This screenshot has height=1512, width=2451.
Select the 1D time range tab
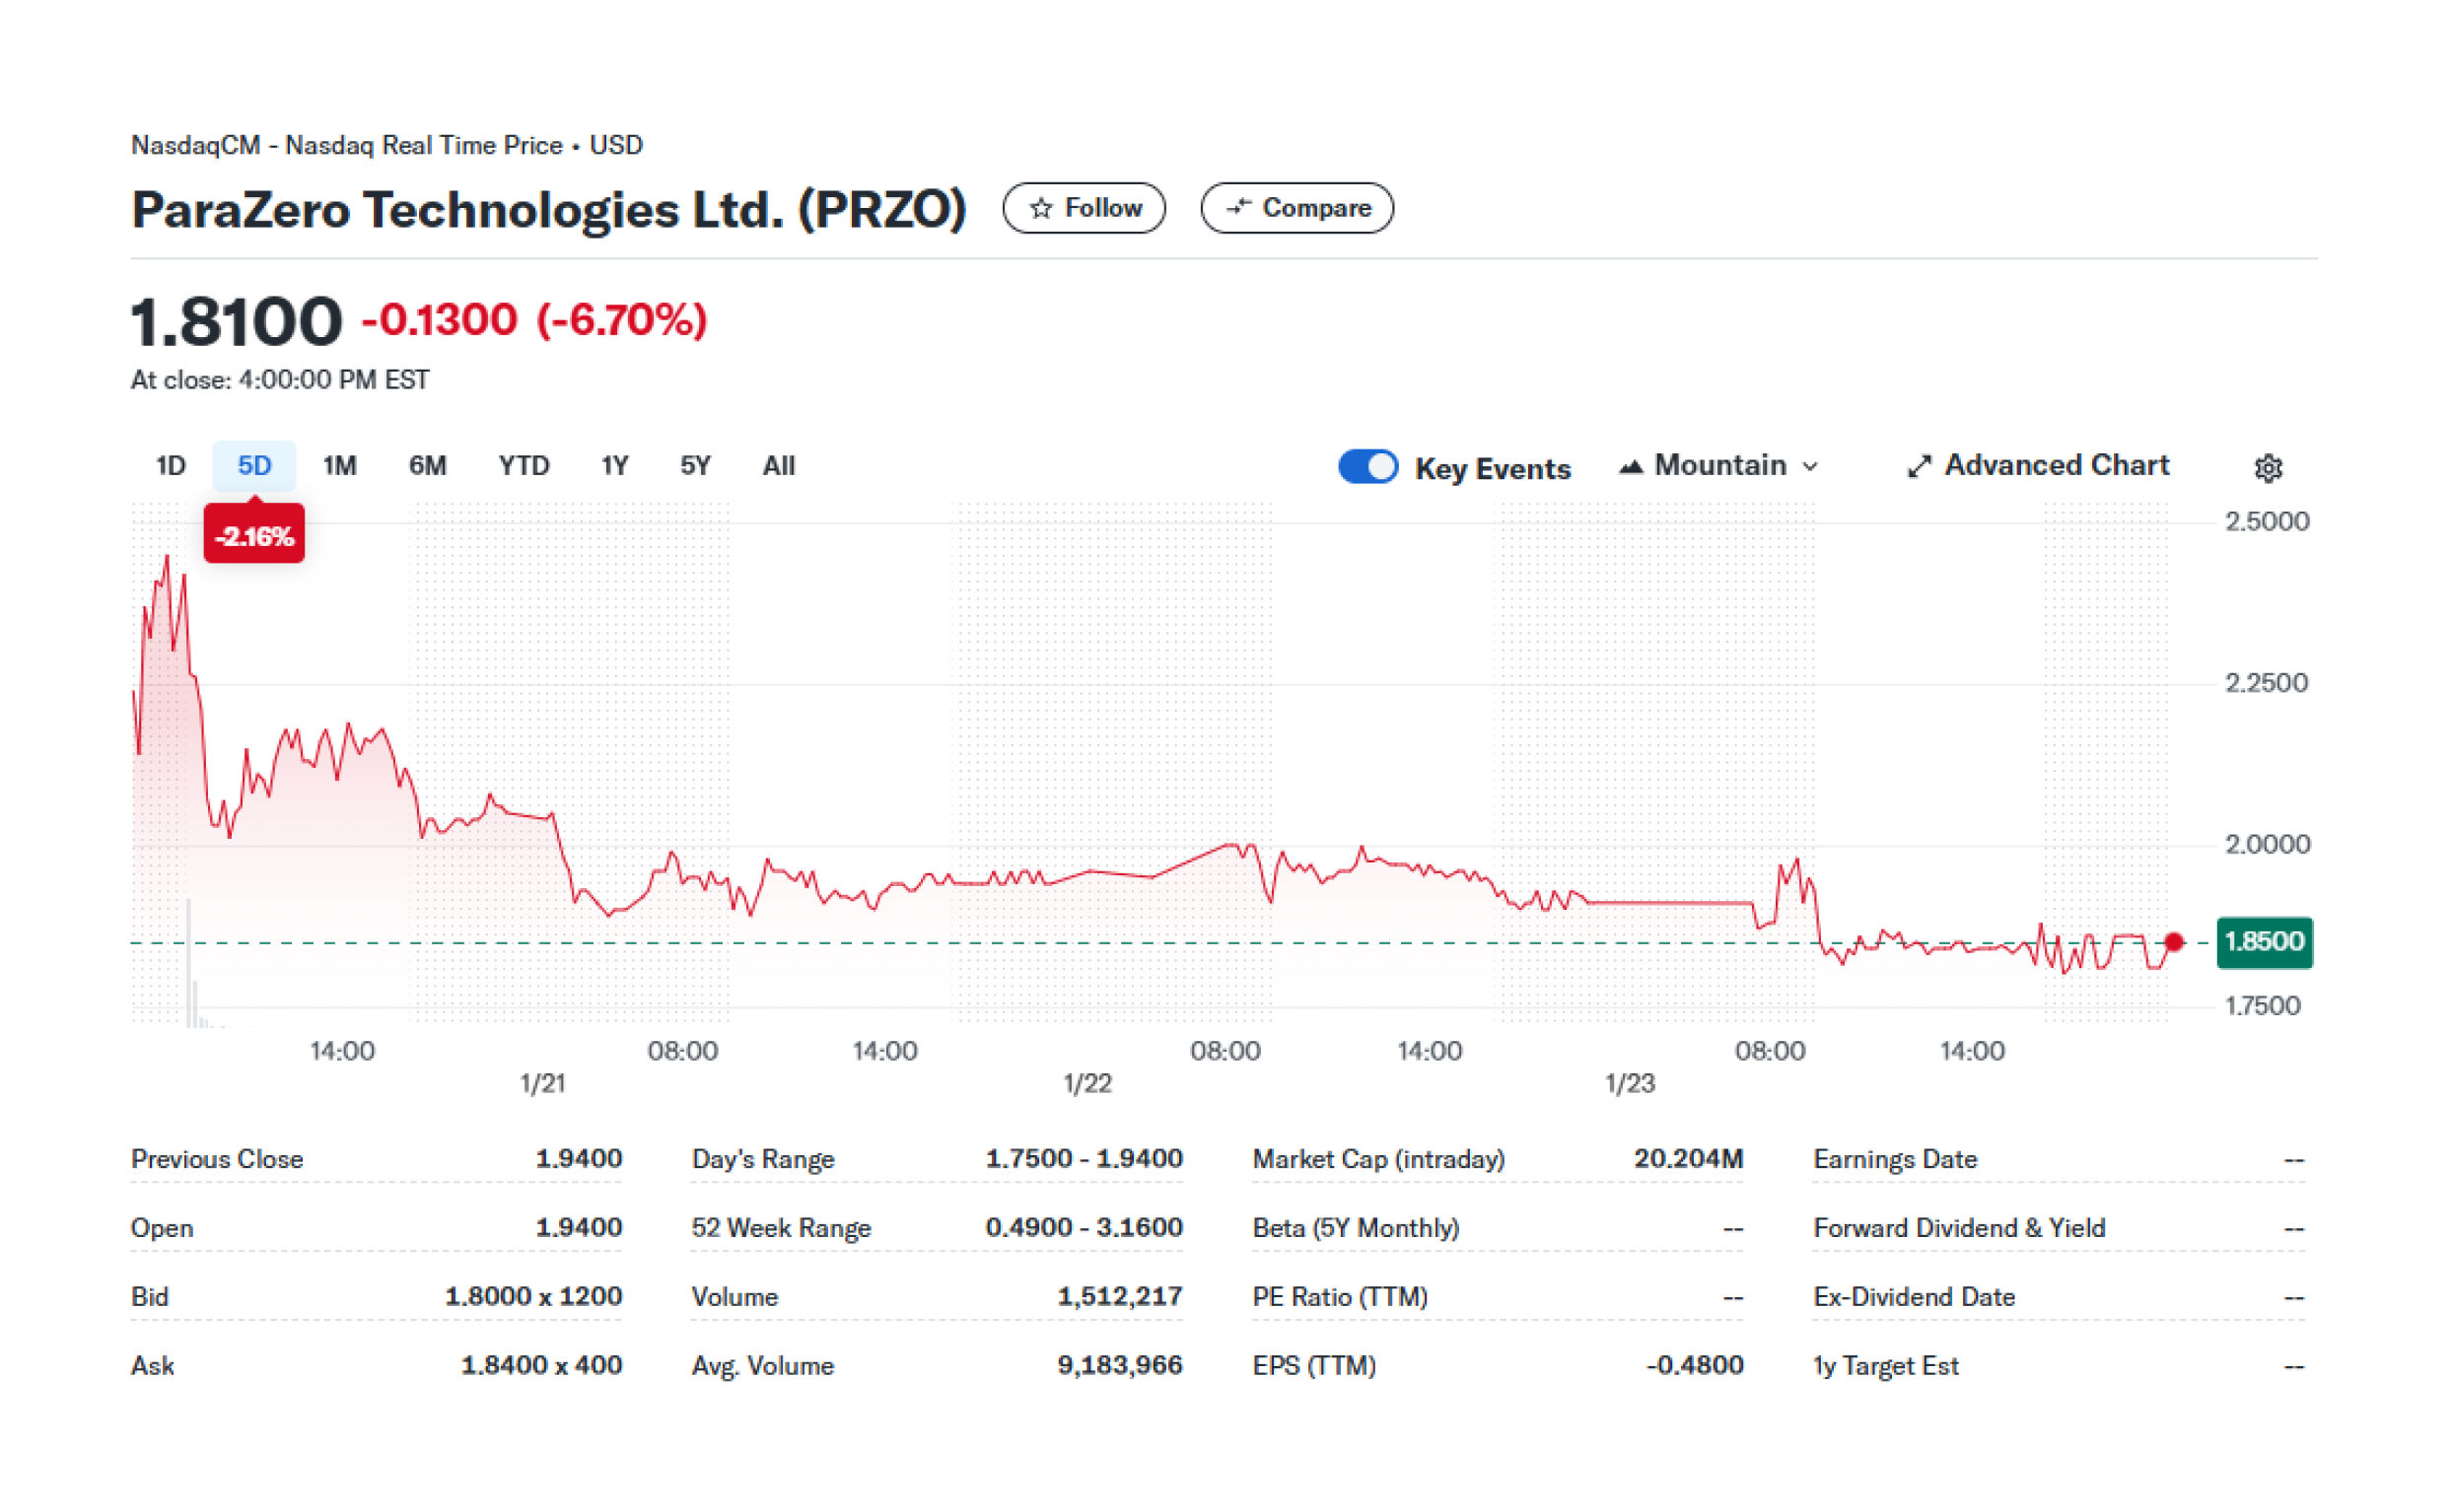click(171, 466)
